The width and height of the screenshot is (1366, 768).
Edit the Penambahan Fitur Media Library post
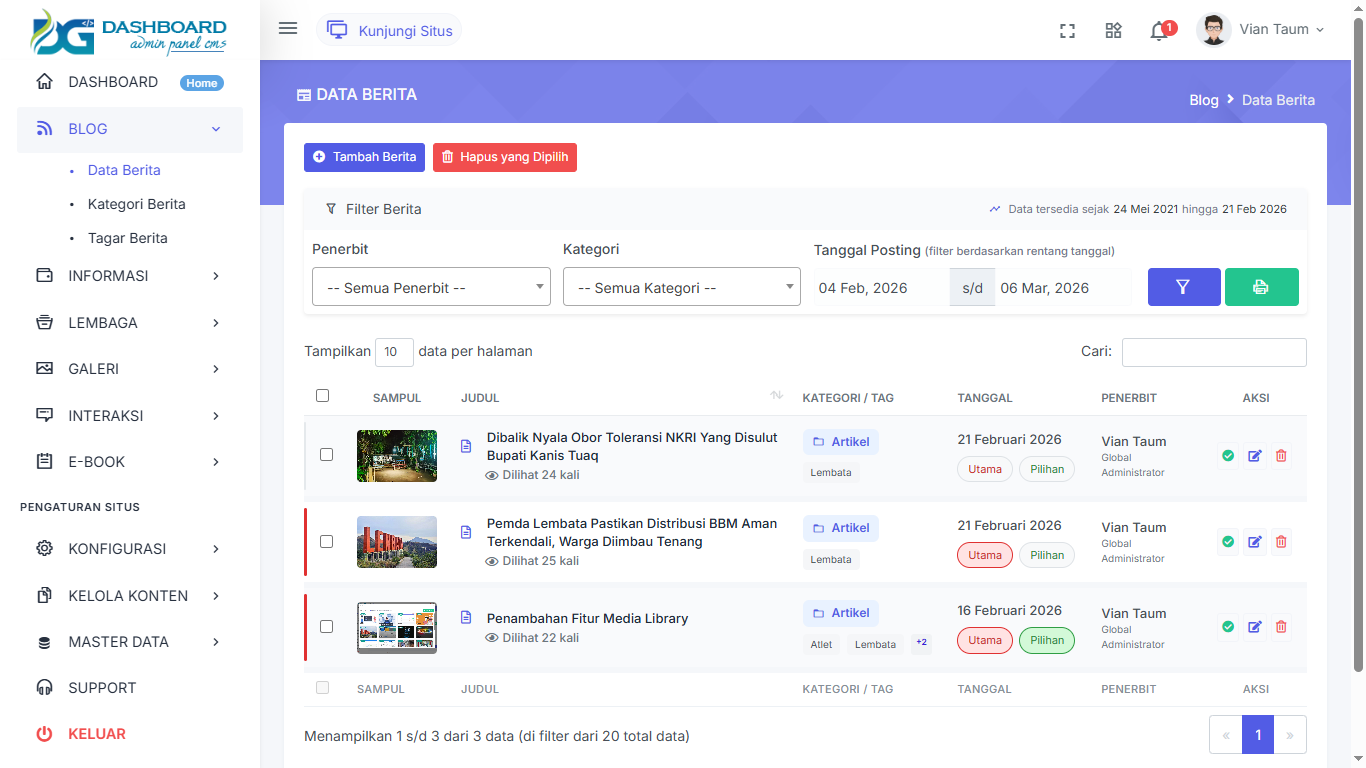pyautogui.click(x=1255, y=627)
